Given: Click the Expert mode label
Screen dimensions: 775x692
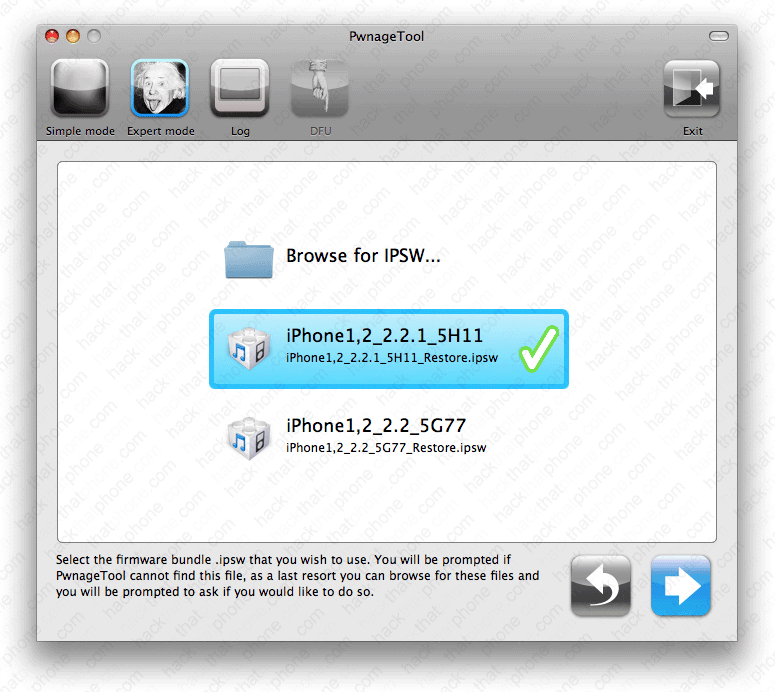Looking at the screenshot, I should click(x=161, y=131).
